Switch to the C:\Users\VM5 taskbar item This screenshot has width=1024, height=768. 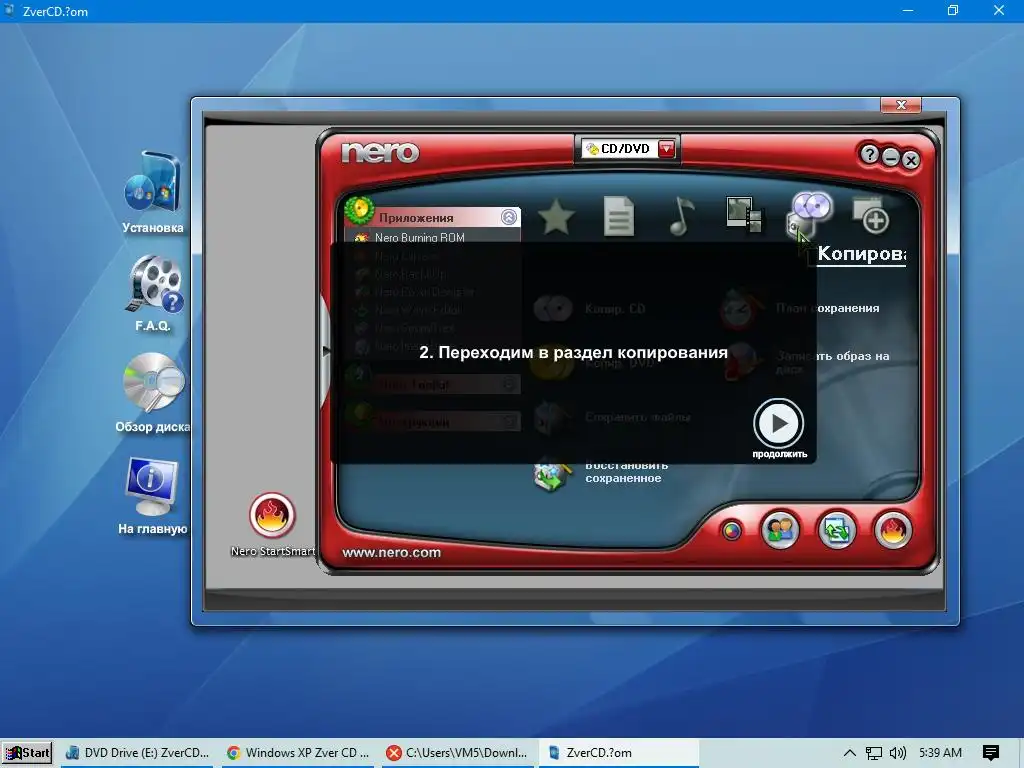click(x=456, y=753)
